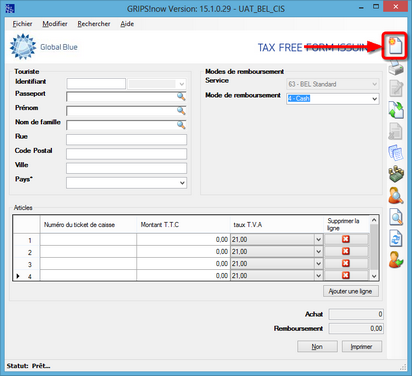Click the magnifier in the Prénom field

pos(181,111)
